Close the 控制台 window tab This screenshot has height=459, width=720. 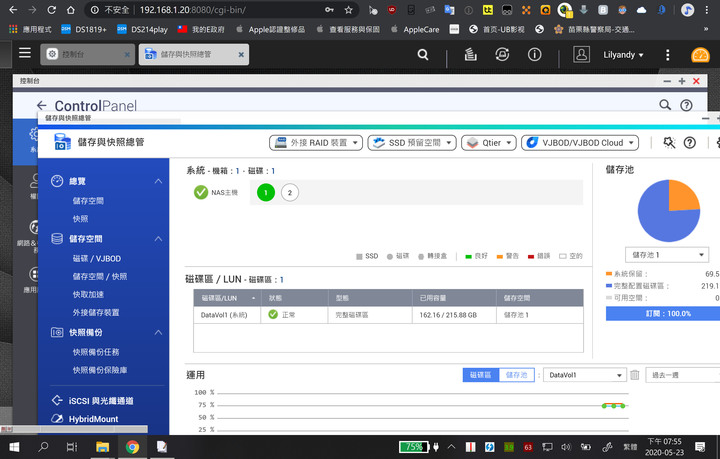(127, 55)
